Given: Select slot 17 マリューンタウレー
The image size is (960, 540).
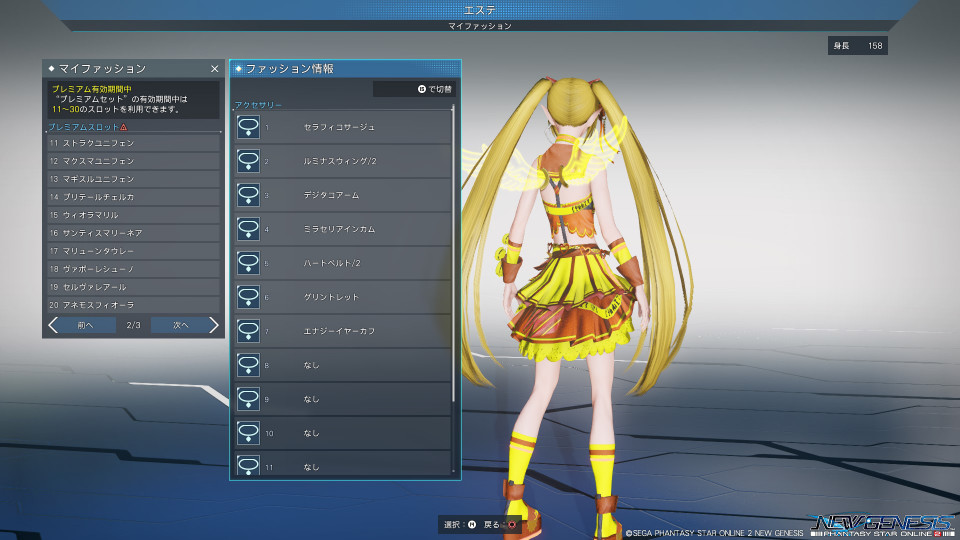Looking at the screenshot, I should coord(133,251).
